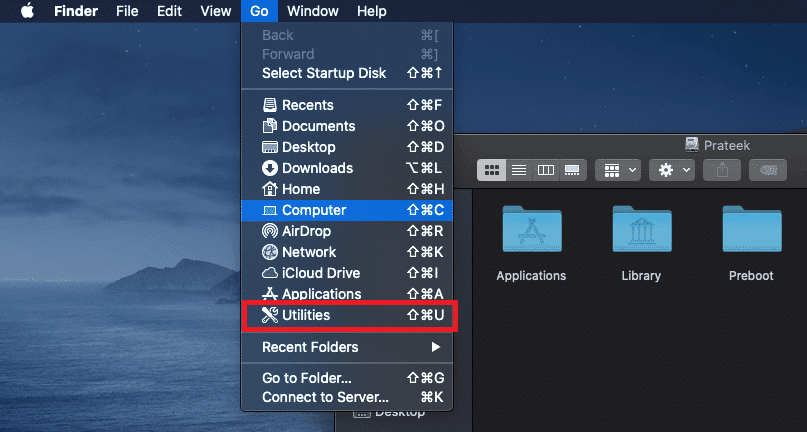
Task: Click the Applications folder name label
Action: (x=531, y=276)
